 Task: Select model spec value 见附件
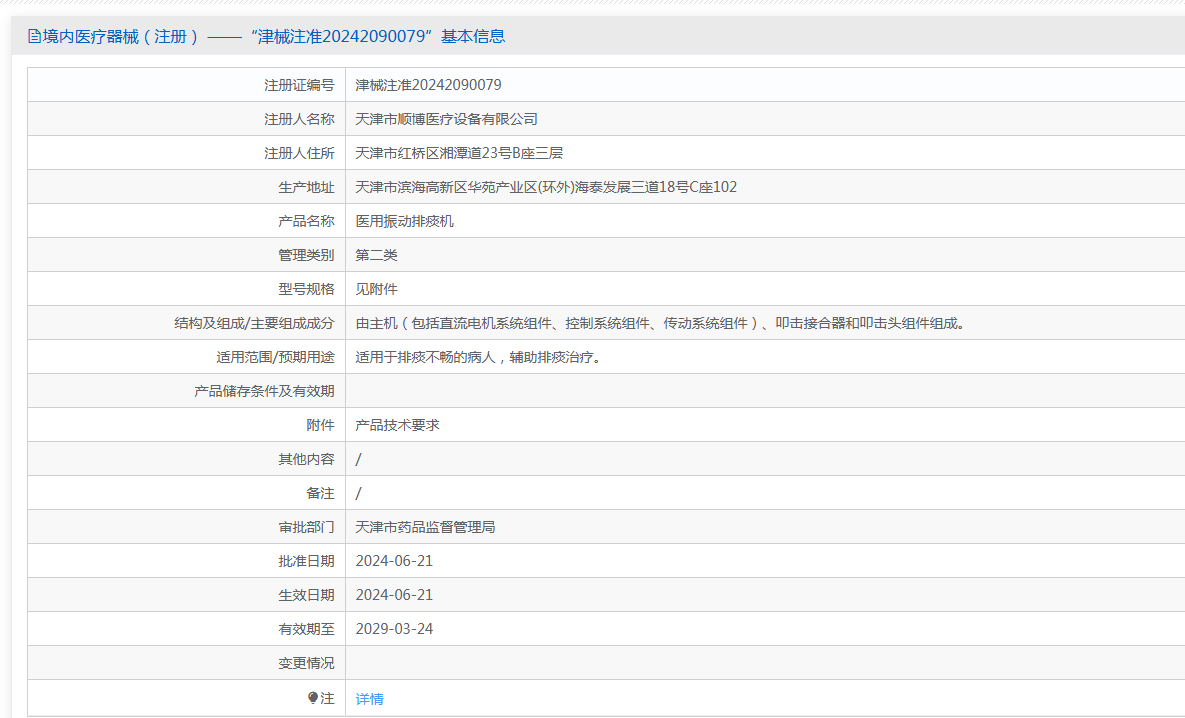click(x=376, y=289)
